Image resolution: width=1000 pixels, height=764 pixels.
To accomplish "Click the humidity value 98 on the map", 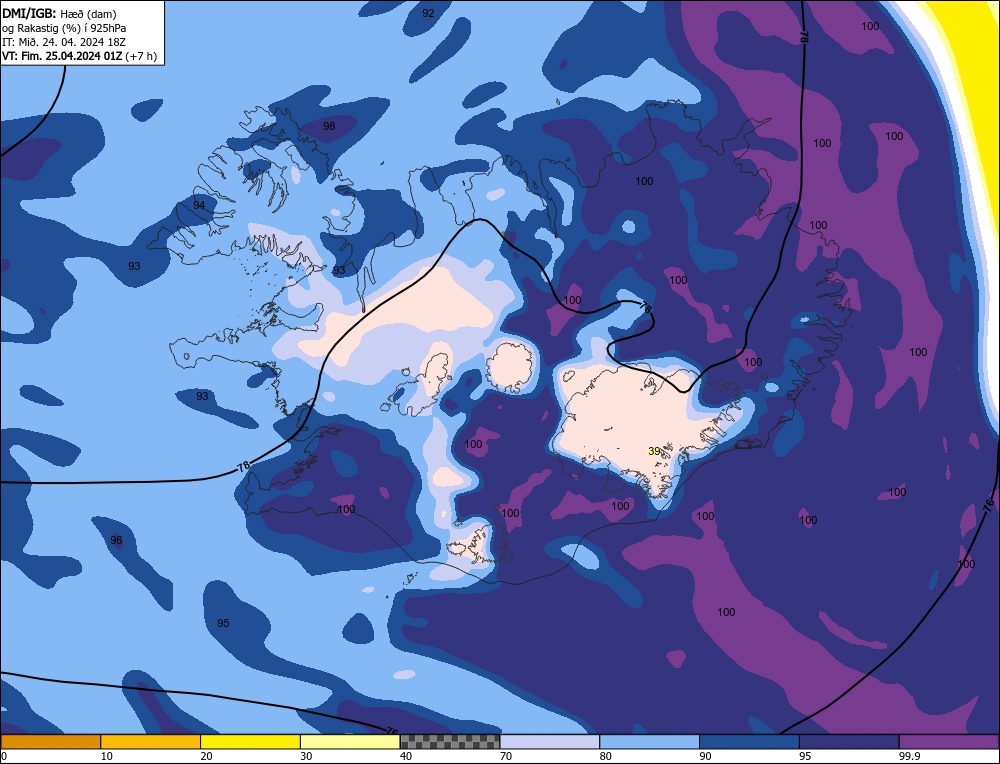I will tap(329, 126).
